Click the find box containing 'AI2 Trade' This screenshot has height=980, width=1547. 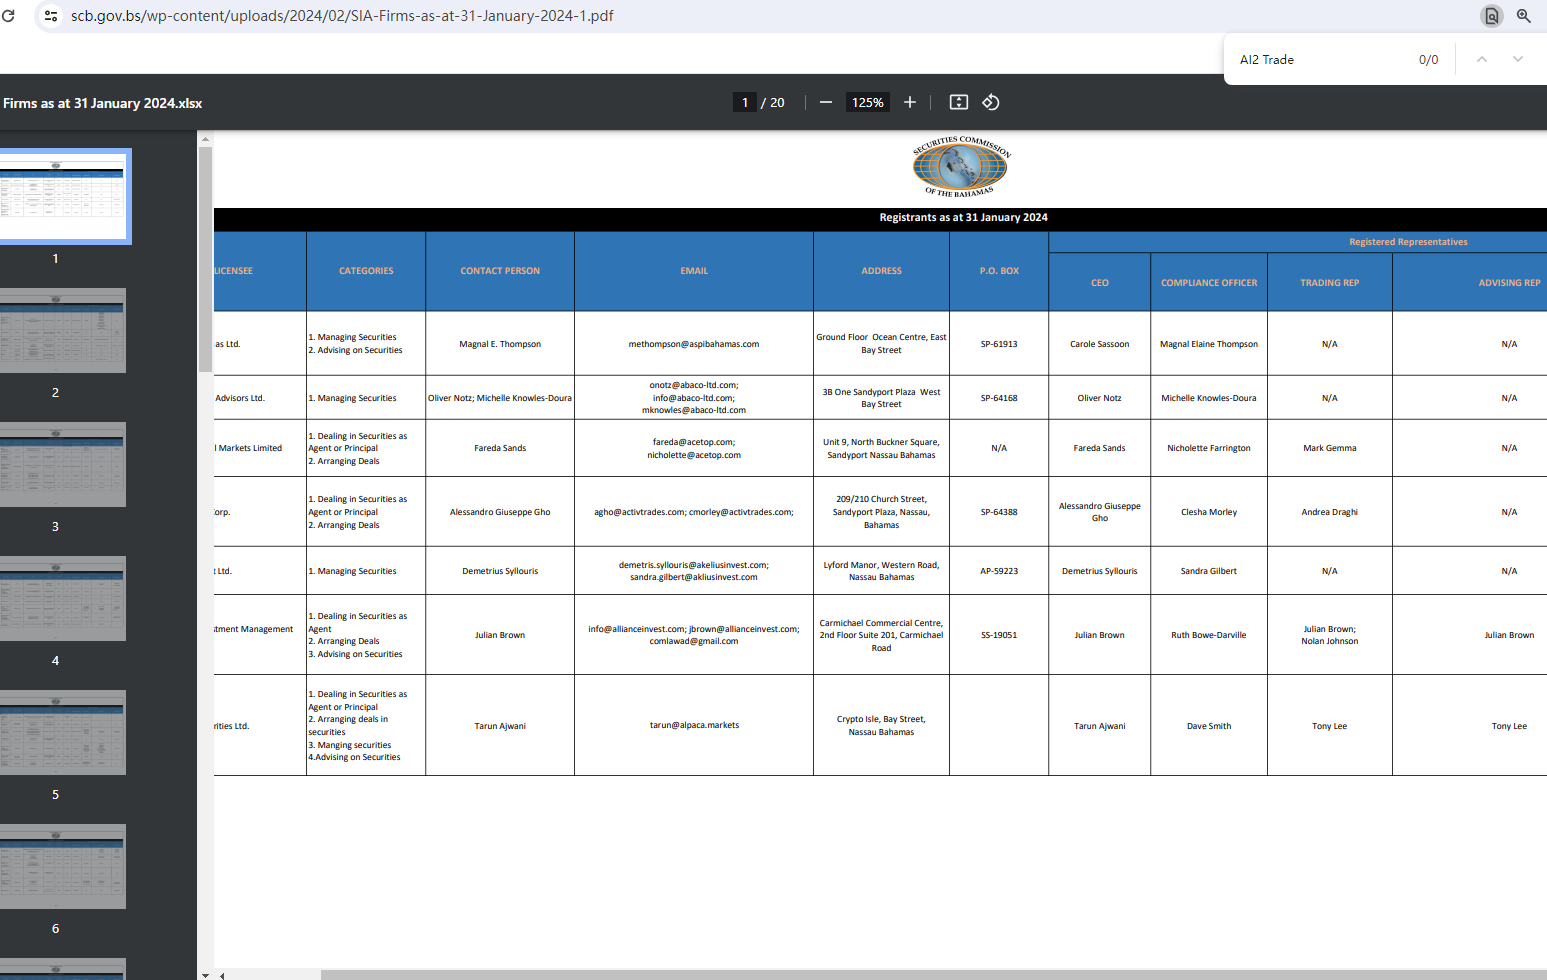coord(1318,60)
